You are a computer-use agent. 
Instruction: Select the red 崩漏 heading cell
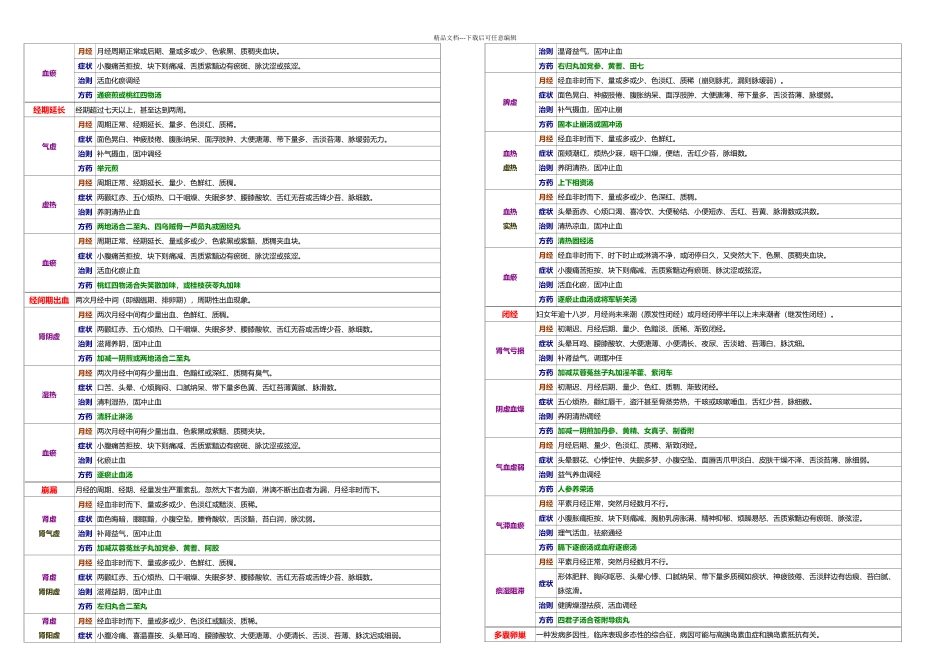pyautogui.click(x=48, y=490)
